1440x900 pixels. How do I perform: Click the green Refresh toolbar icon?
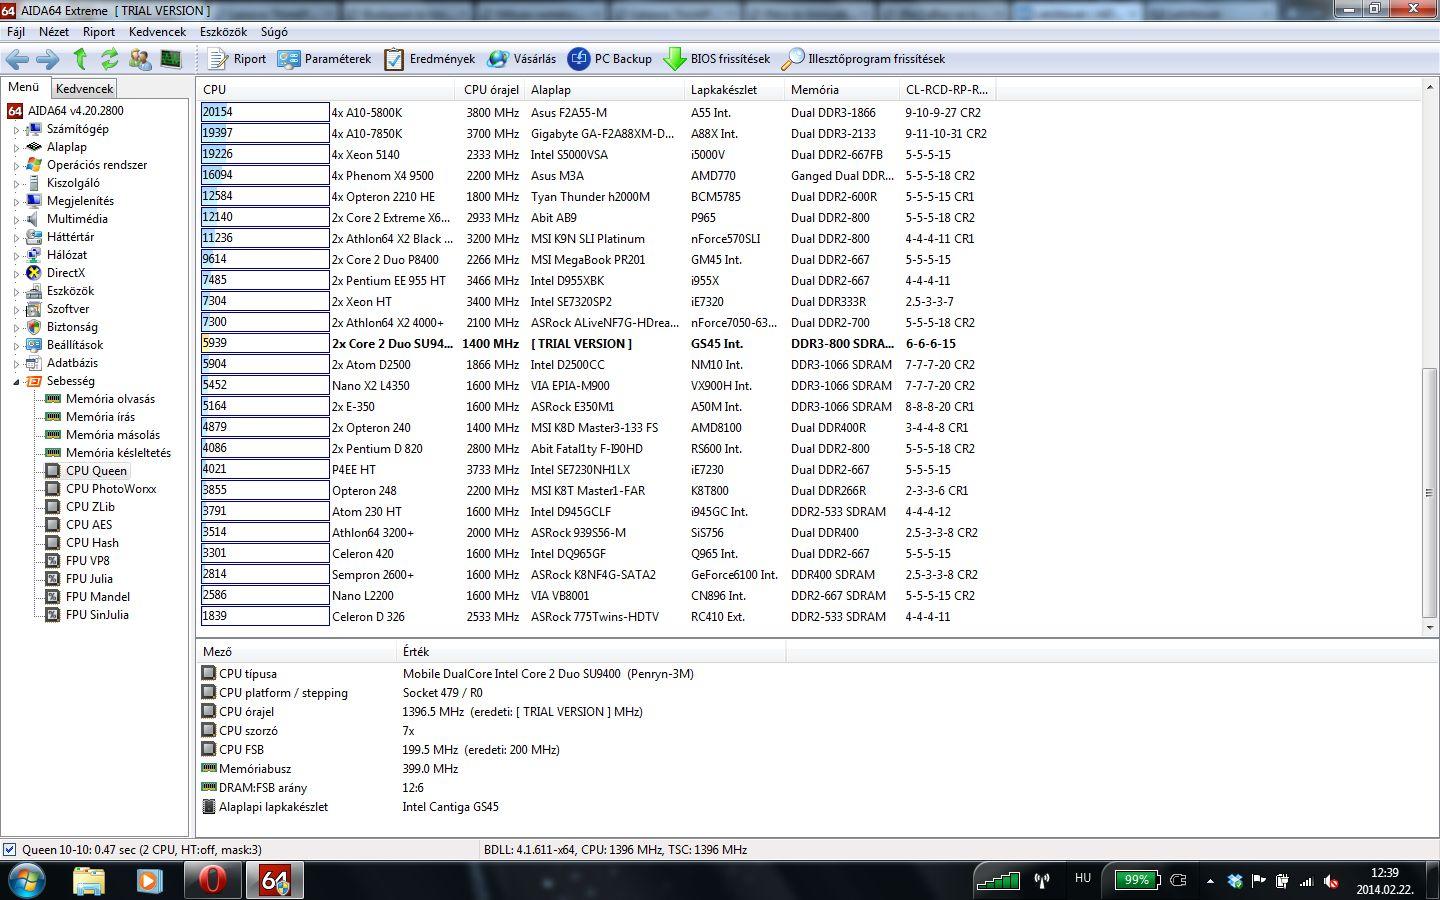coord(109,59)
